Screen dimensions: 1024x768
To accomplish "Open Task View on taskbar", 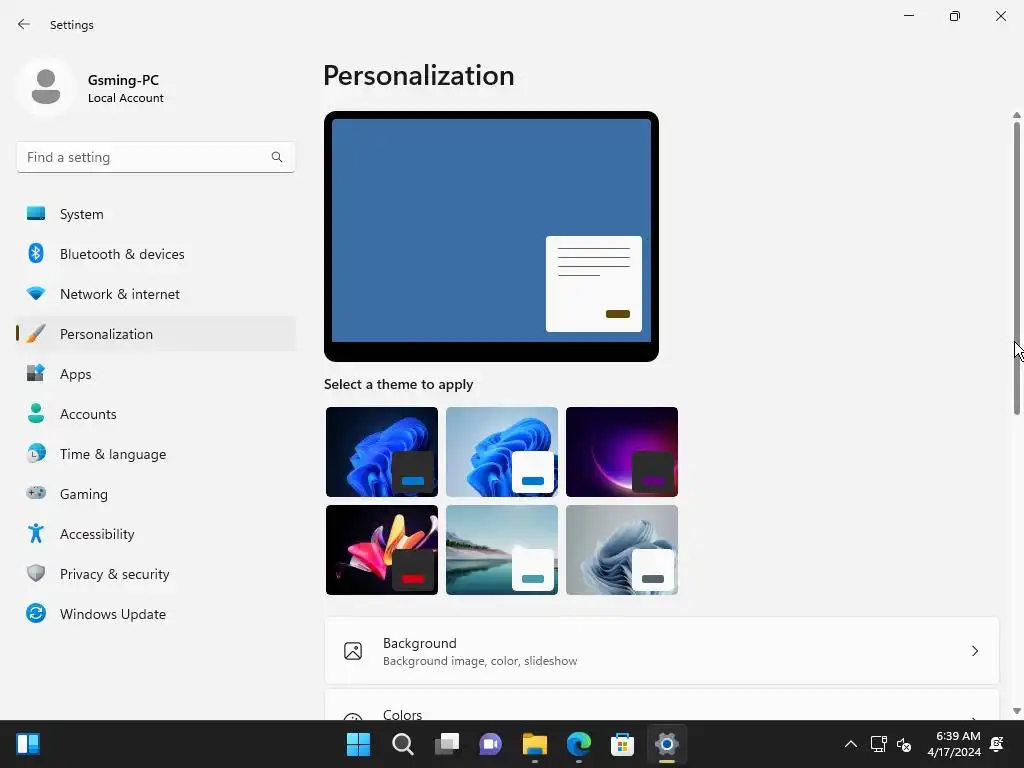I will pyautogui.click(x=447, y=744).
